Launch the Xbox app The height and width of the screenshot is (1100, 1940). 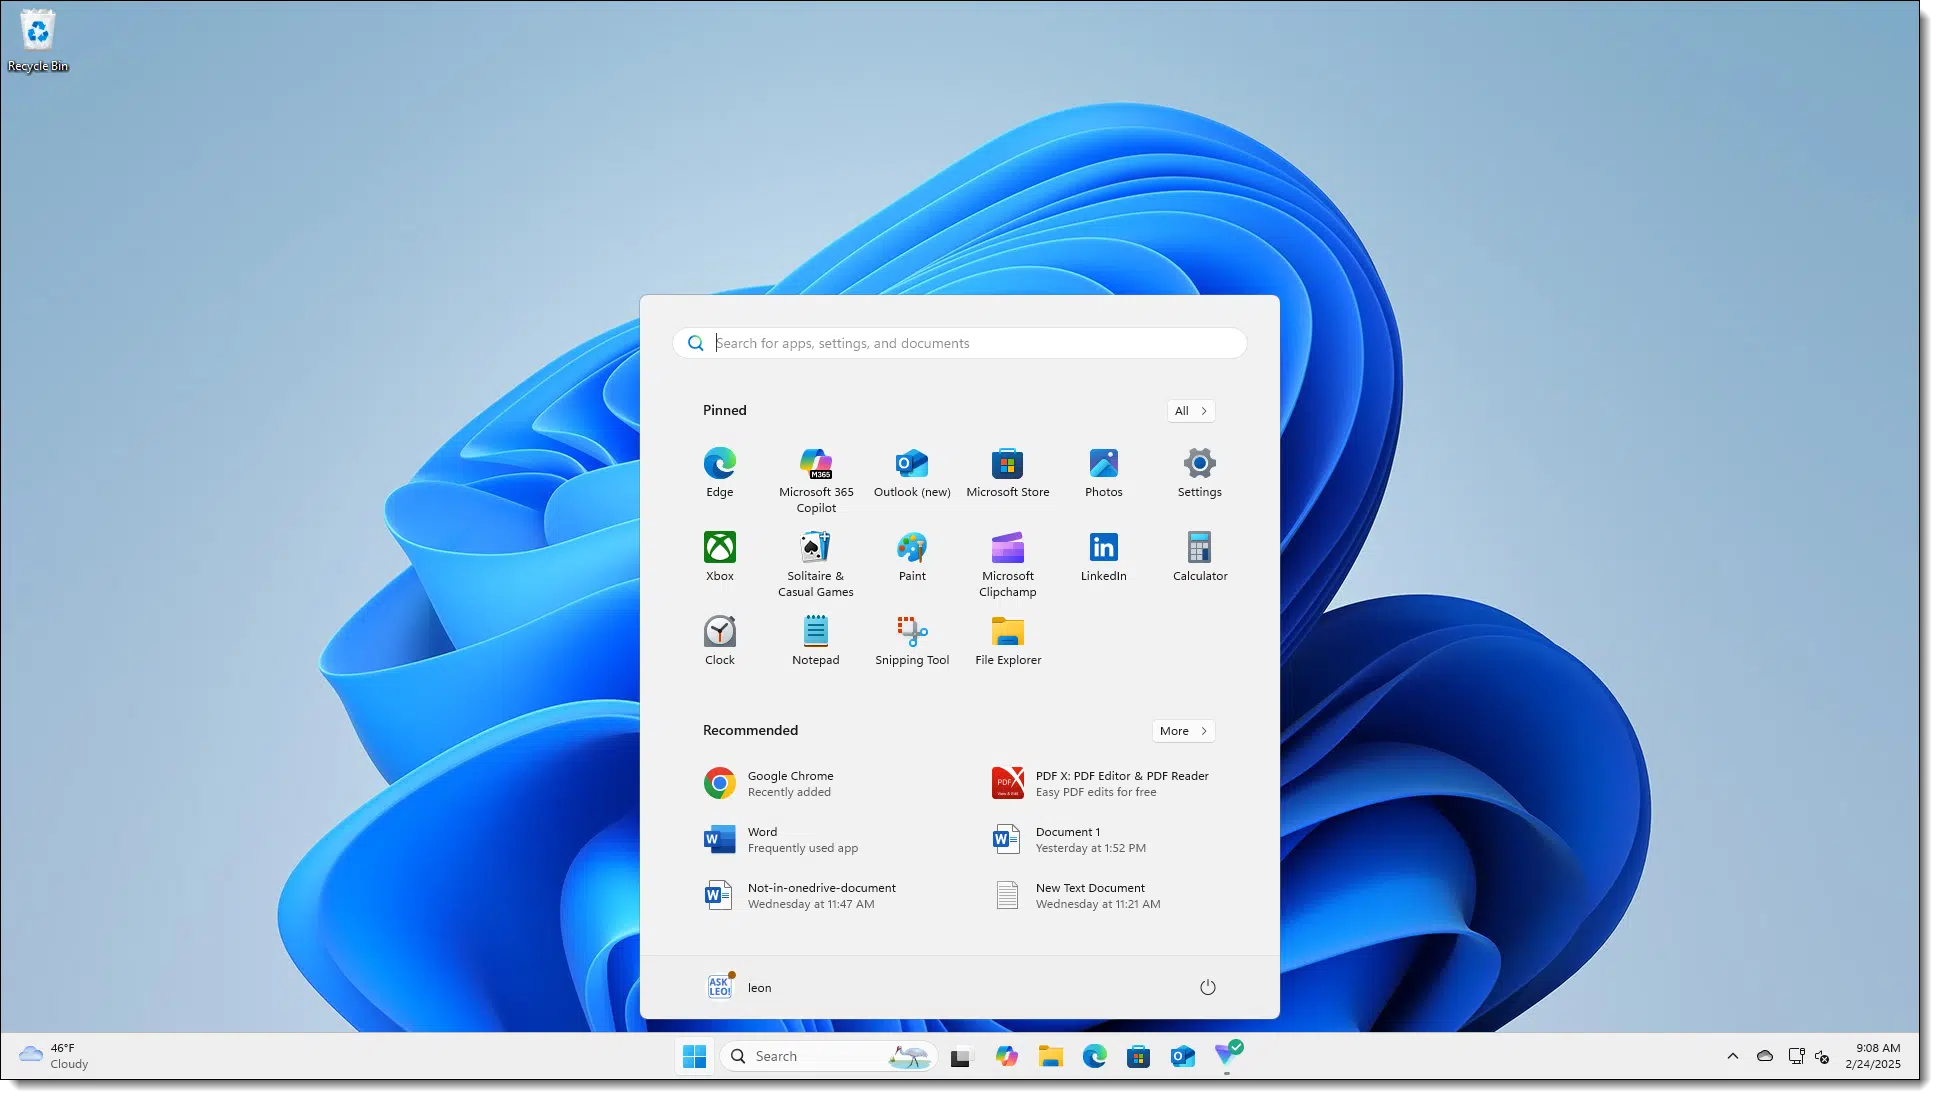tap(719, 556)
